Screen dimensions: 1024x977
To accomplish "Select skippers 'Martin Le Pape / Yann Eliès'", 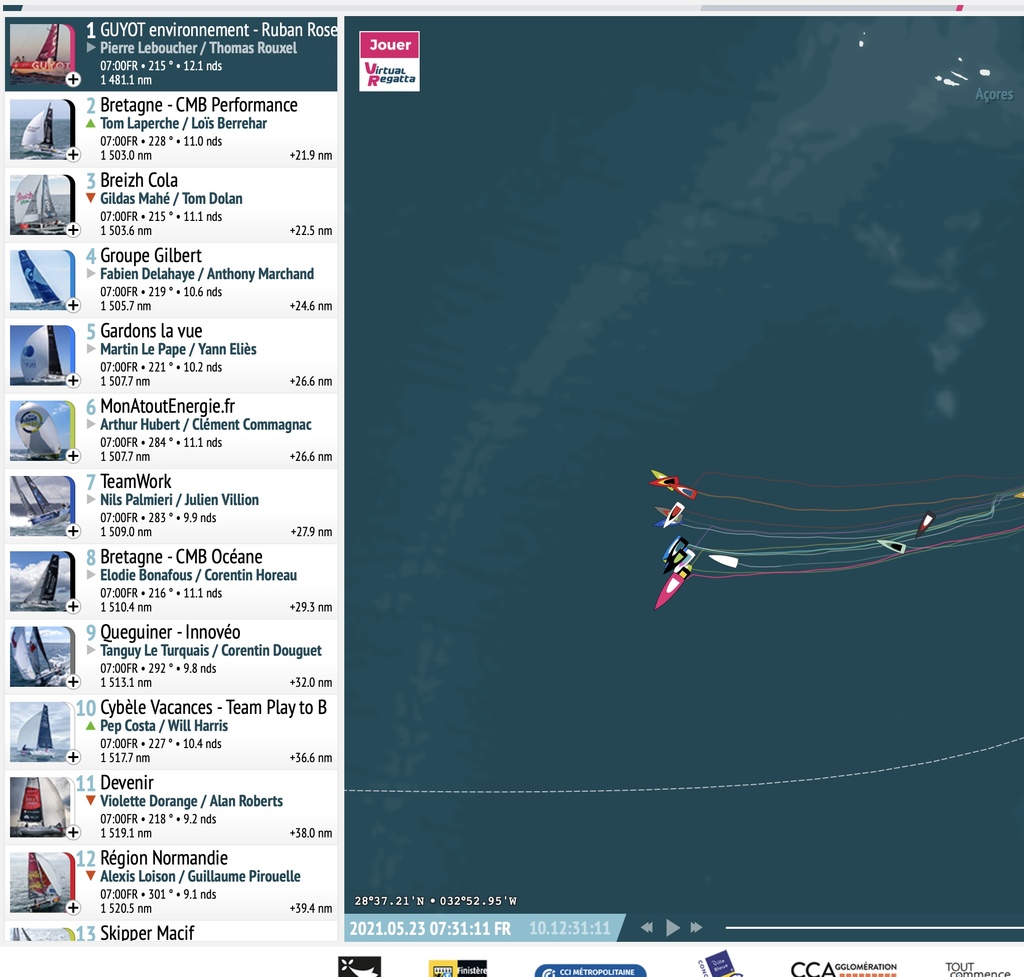I will coord(178,349).
